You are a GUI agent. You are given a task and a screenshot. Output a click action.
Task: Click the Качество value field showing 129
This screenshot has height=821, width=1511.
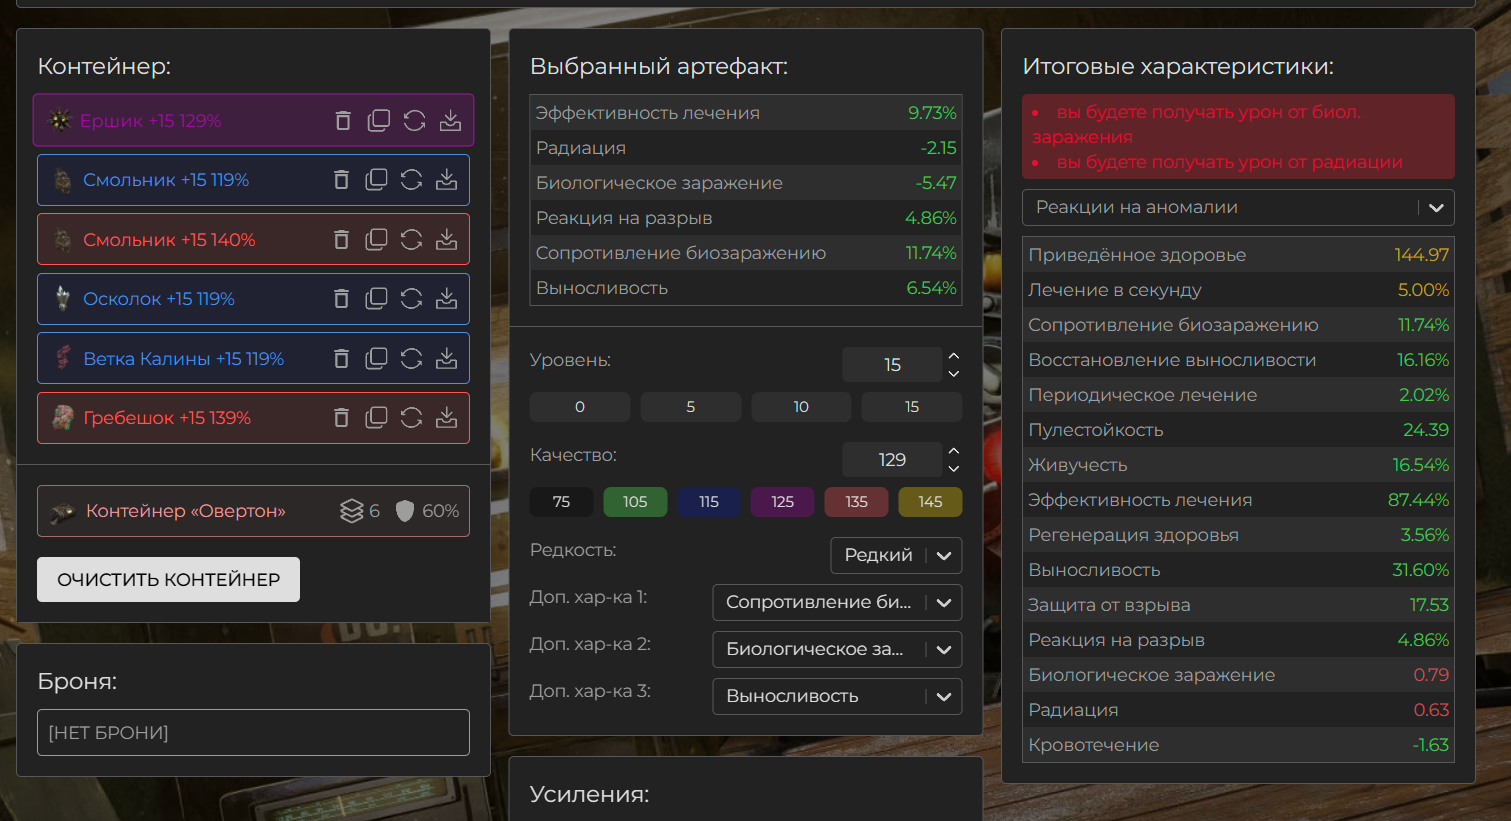coord(892,460)
